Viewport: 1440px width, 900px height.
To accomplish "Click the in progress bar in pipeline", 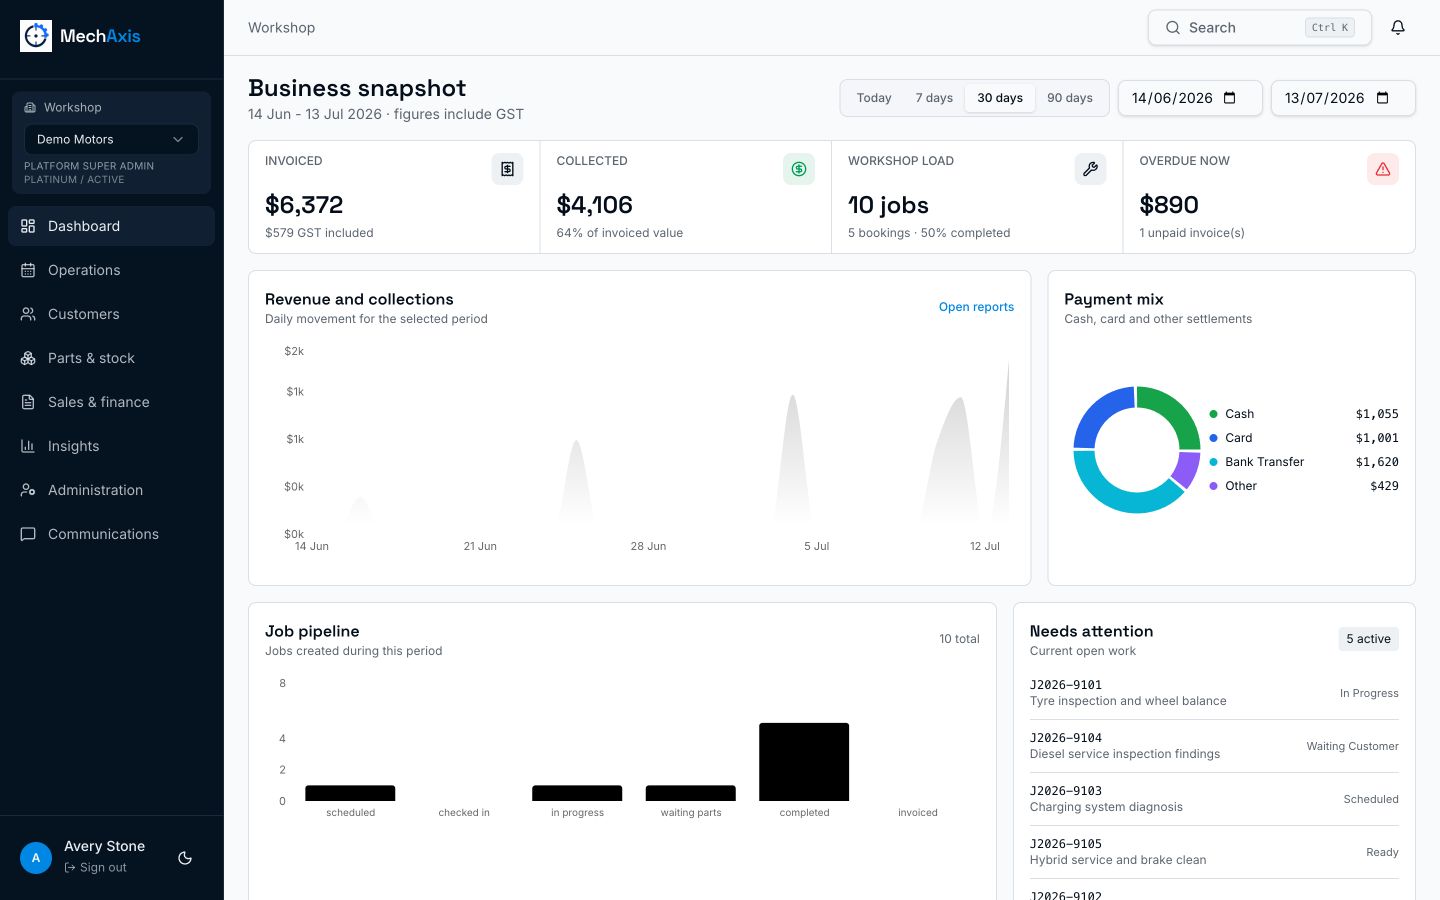I will pyautogui.click(x=577, y=793).
